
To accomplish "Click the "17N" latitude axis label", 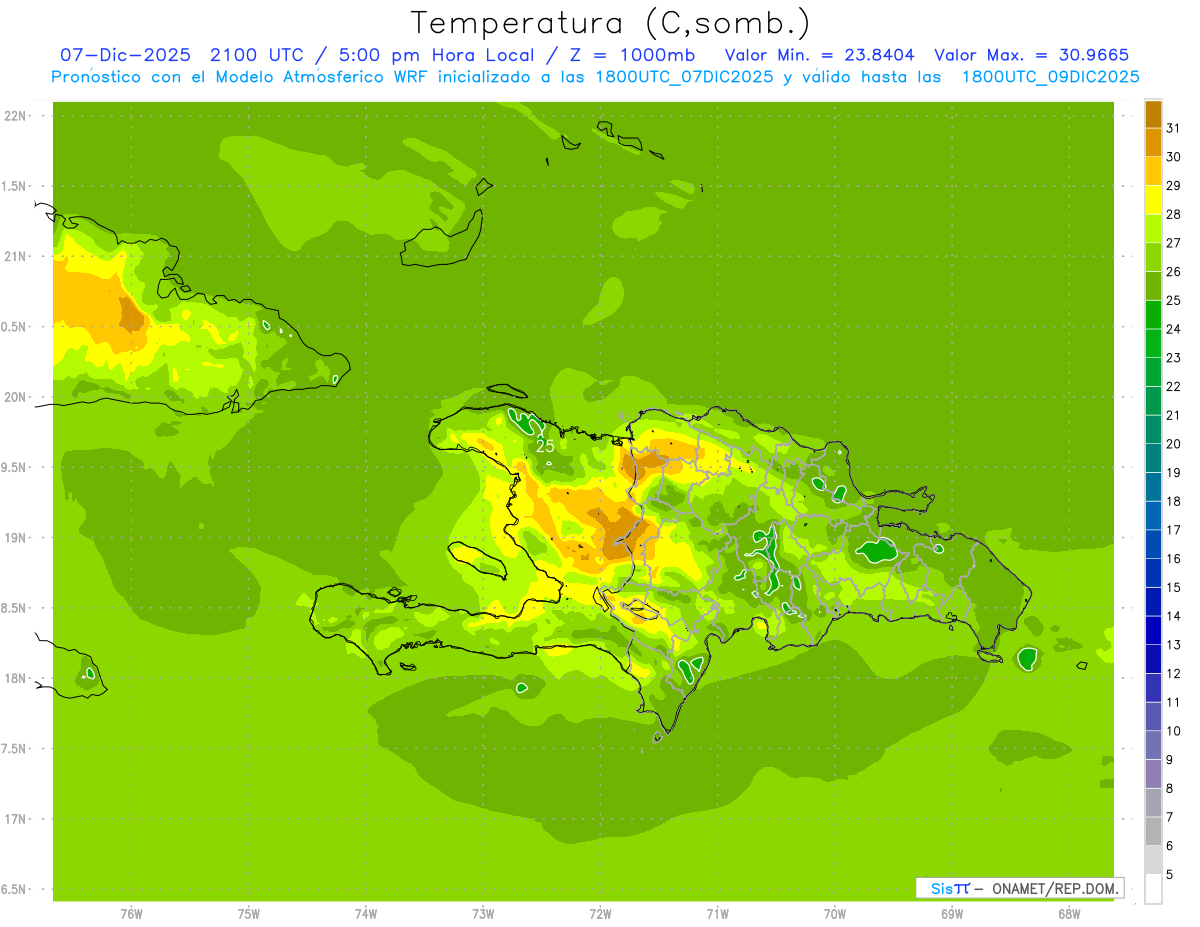I will click(x=16, y=819).
